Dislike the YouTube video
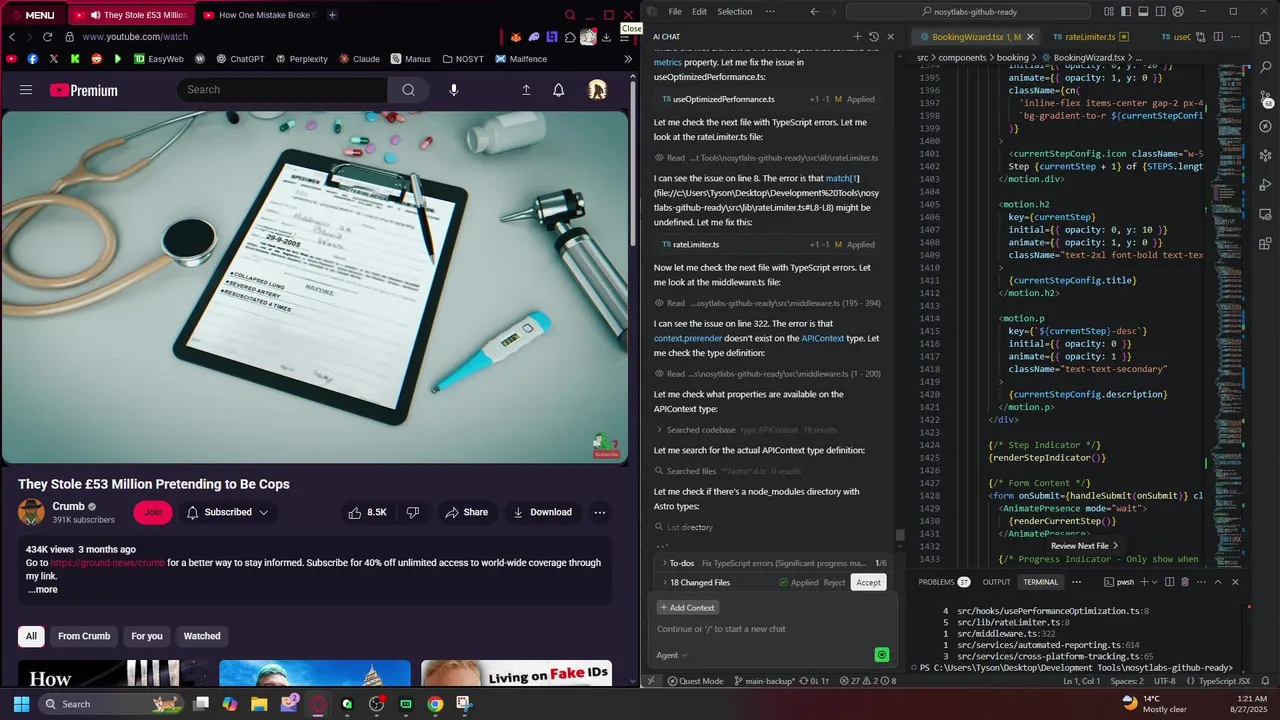The width and height of the screenshot is (1280, 720). point(413,512)
